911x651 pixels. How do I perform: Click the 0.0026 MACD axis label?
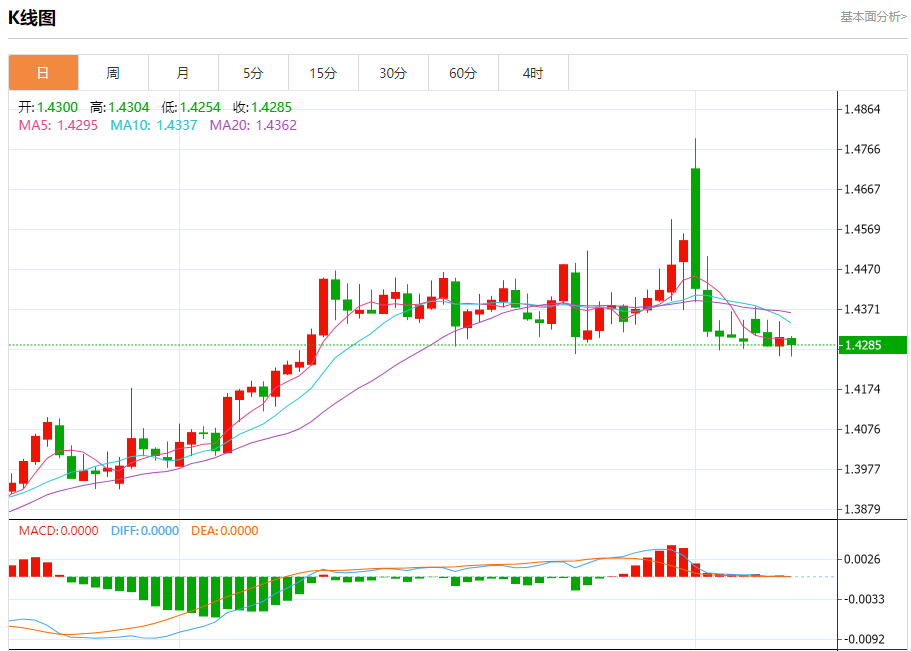[862, 559]
